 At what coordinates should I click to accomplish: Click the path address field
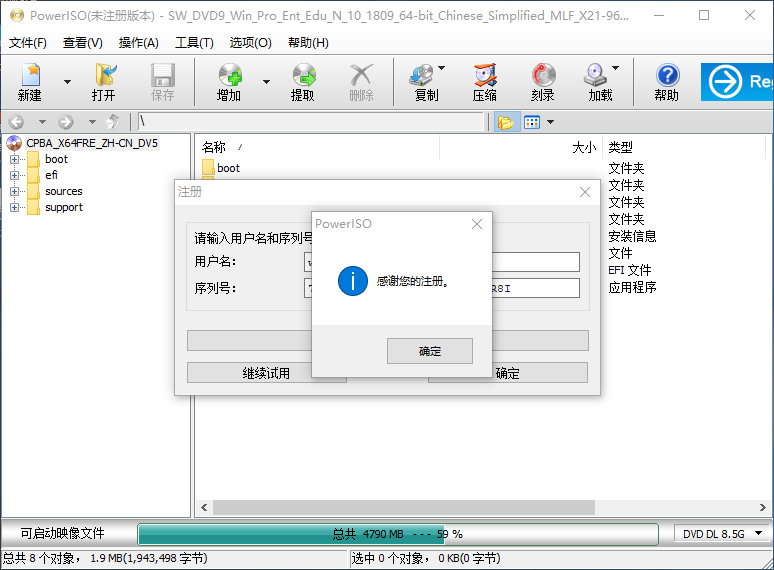click(x=310, y=121)
